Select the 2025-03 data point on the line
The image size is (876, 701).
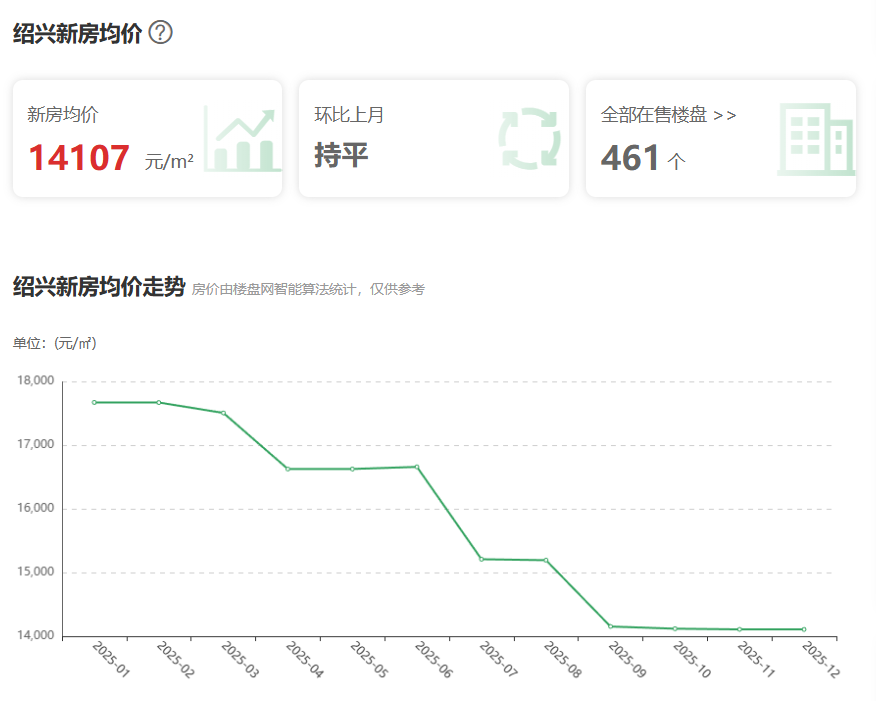pos(223,413)
